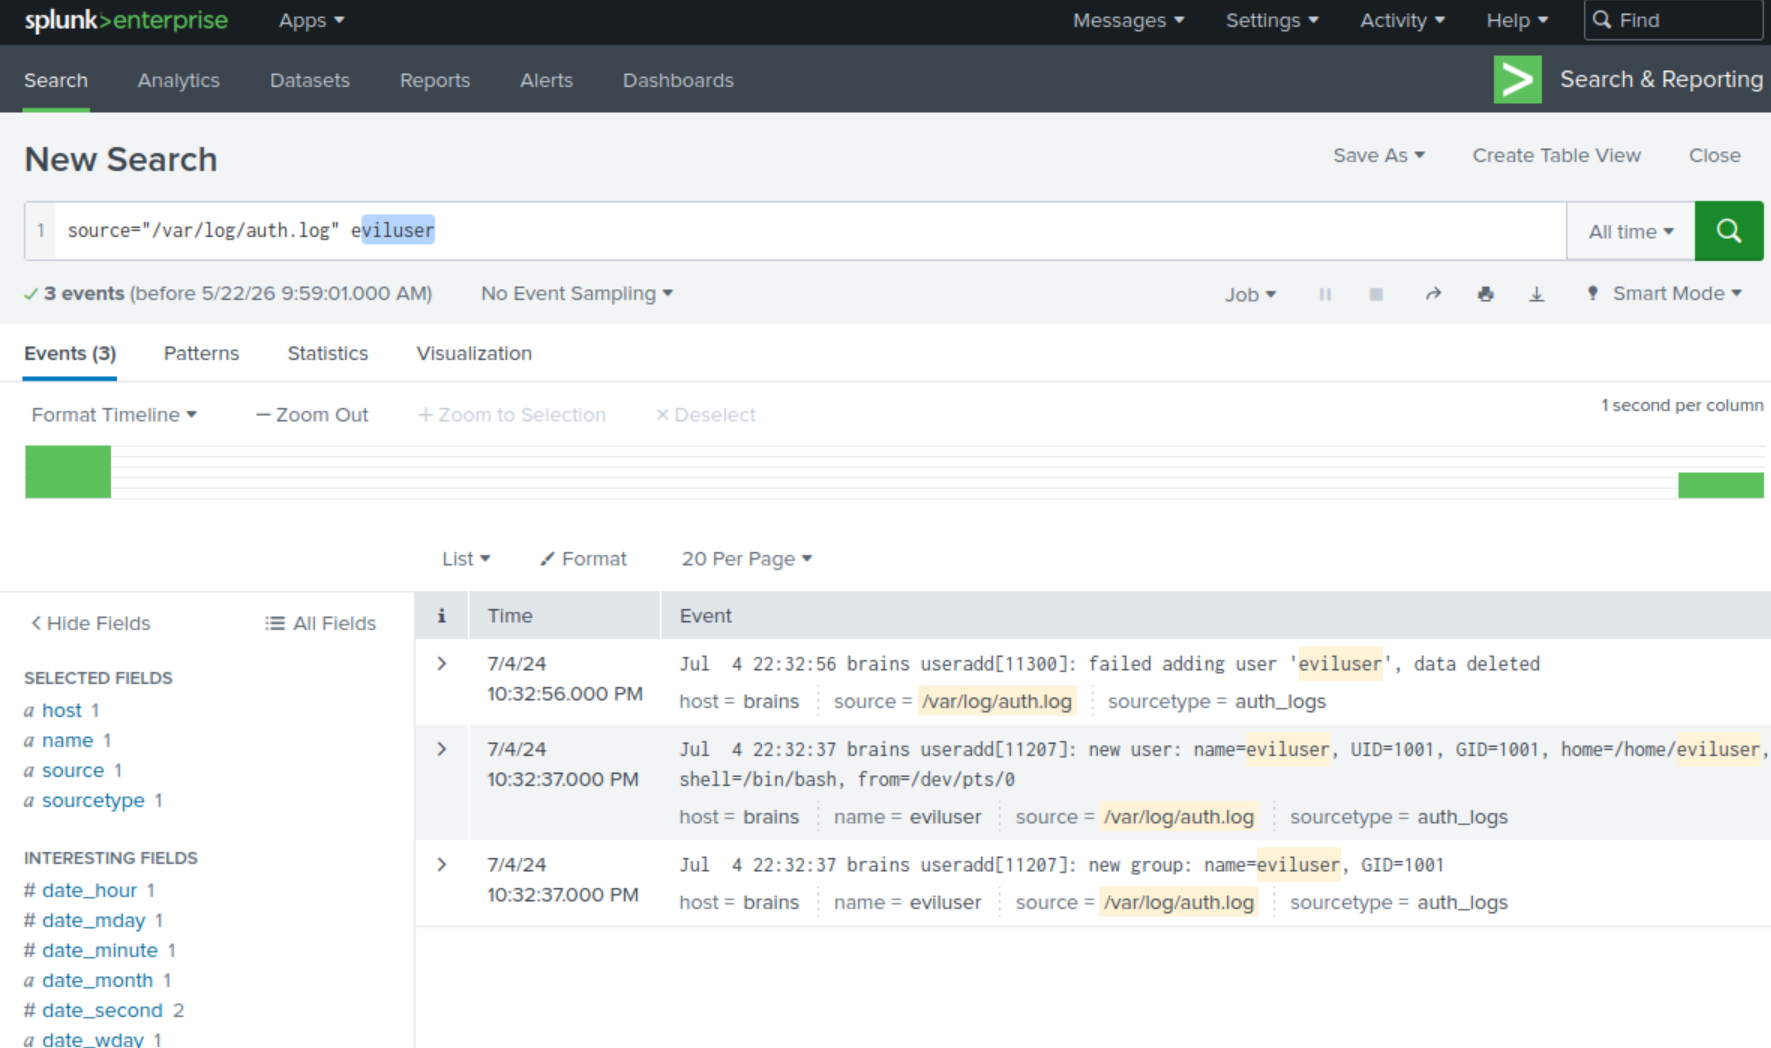Click the left green timeline bar
Viewport: 1771px width, 1048px height.
click(x=68, y=471)
